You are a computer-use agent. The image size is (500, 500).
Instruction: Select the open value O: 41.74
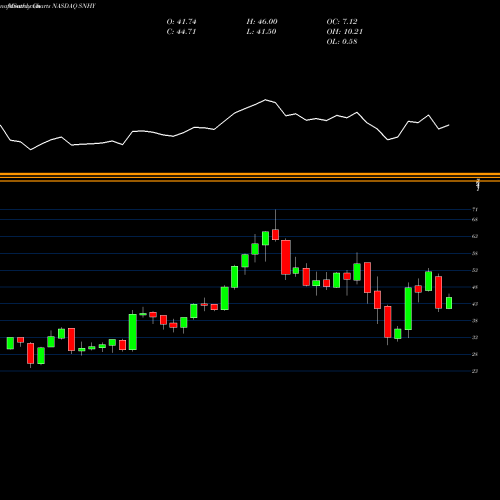pos(181,22)
